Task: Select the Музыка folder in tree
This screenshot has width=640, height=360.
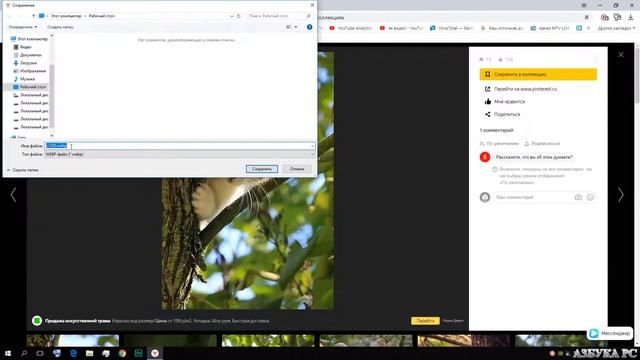Action: coord(24,79)
